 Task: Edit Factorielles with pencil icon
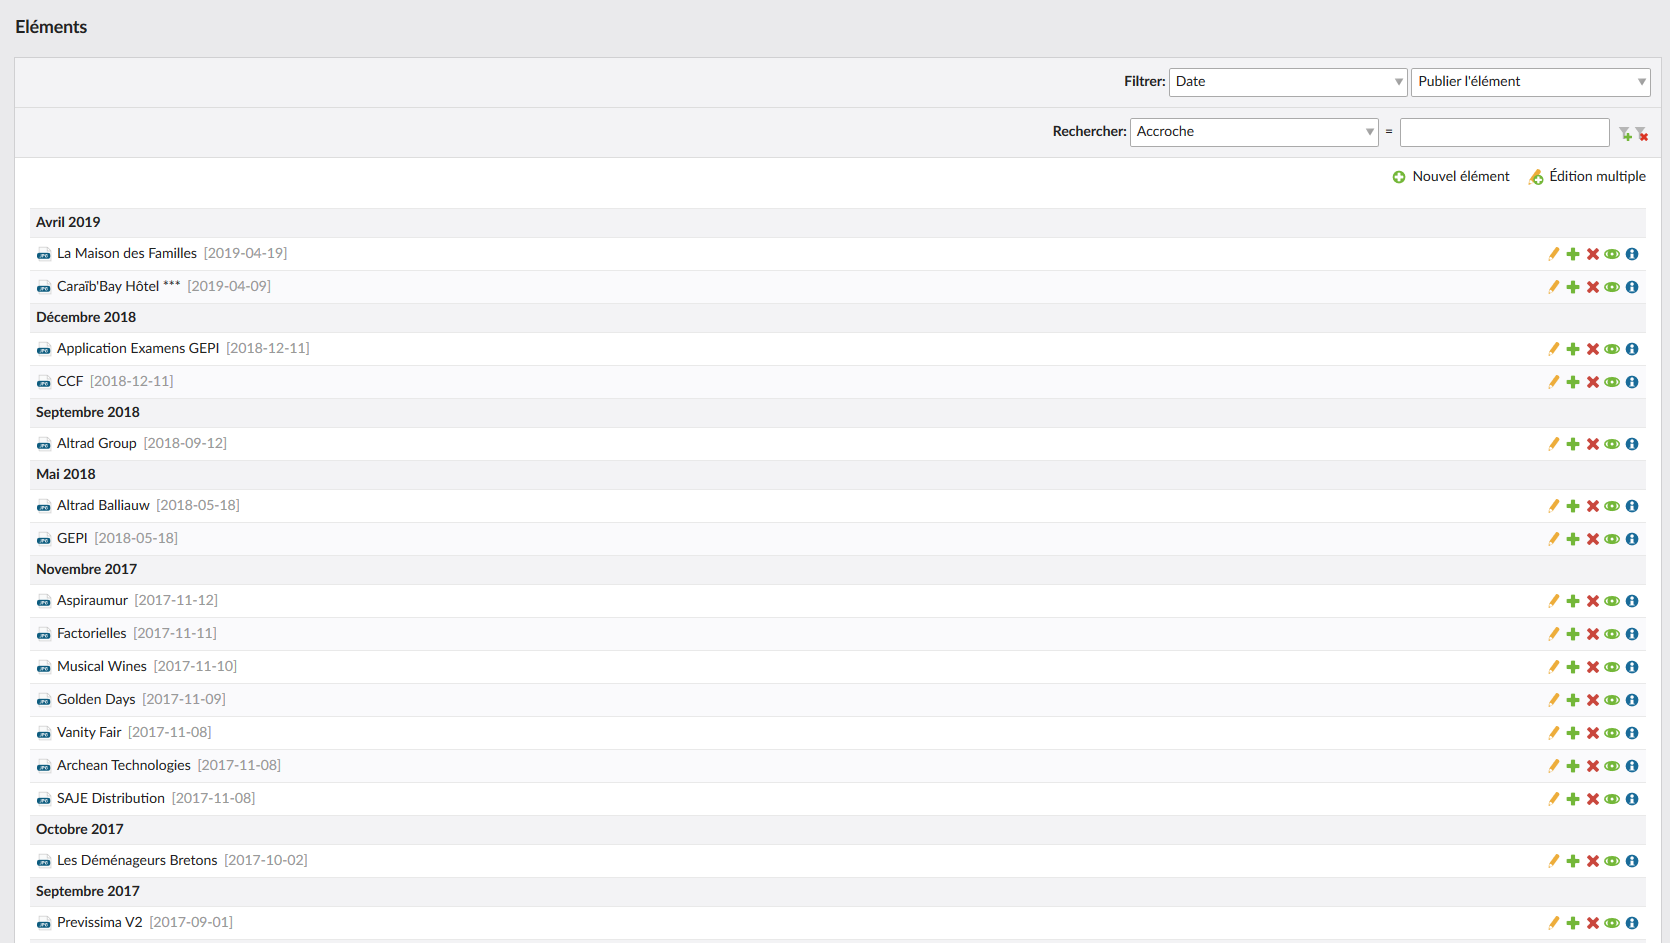tap(1554, 634)
